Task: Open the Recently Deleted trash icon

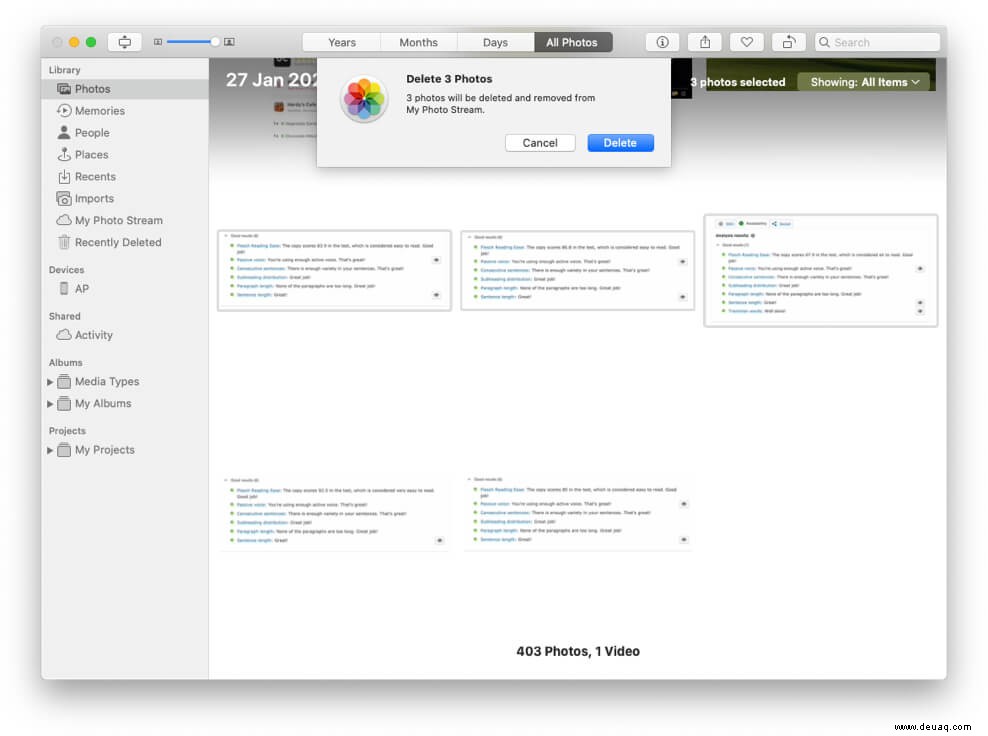Action: (x=64, y=242)
